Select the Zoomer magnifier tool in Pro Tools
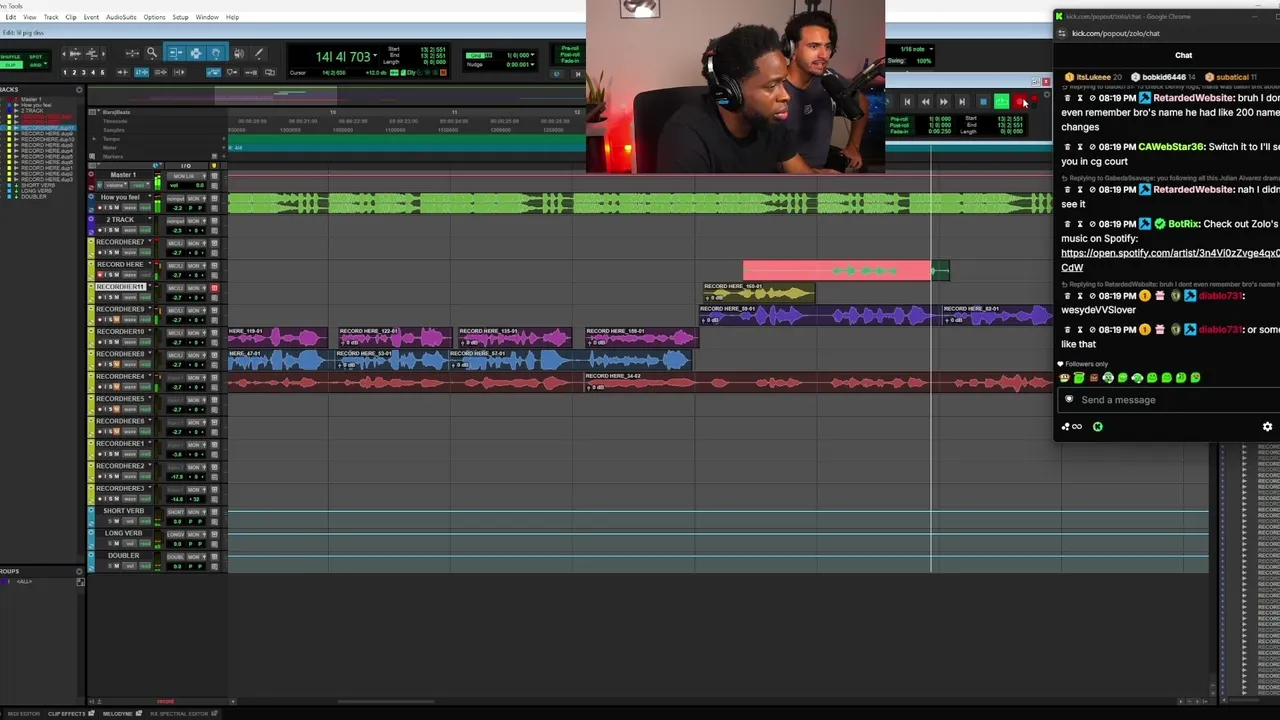The width and height of the screenshot is (1280, 720). (x=152, y=53)
